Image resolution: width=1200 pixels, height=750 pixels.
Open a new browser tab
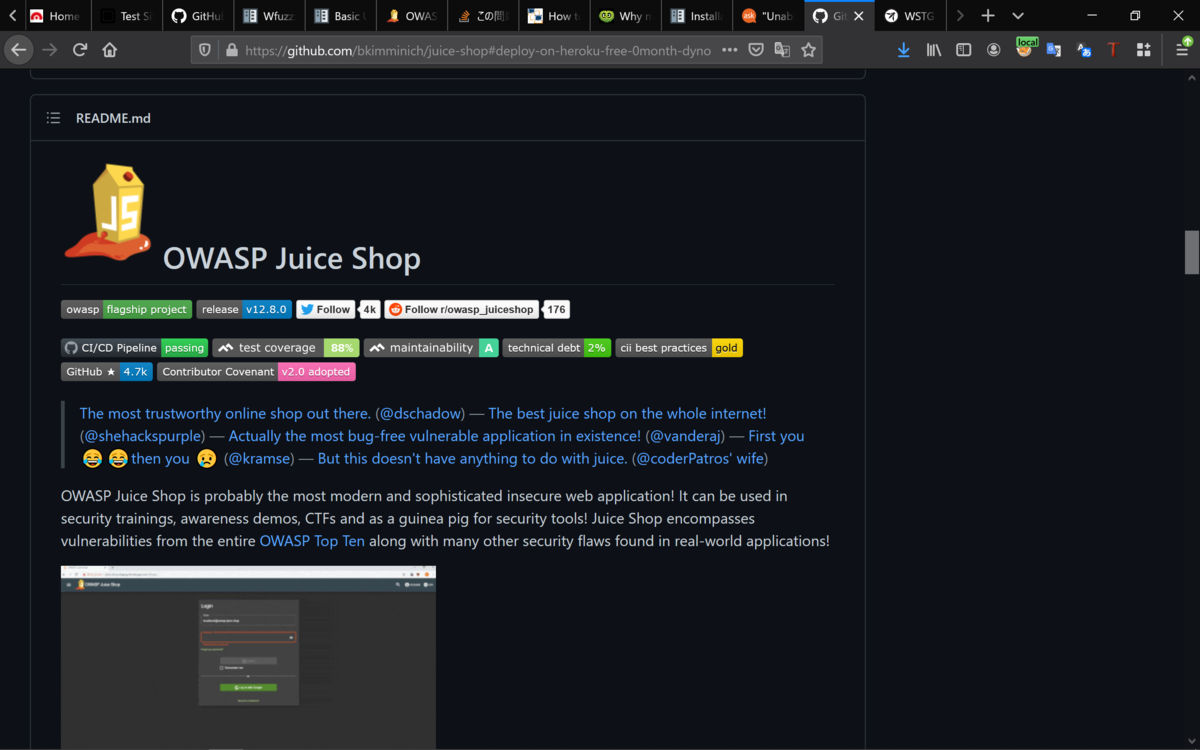tap(988, 16)
